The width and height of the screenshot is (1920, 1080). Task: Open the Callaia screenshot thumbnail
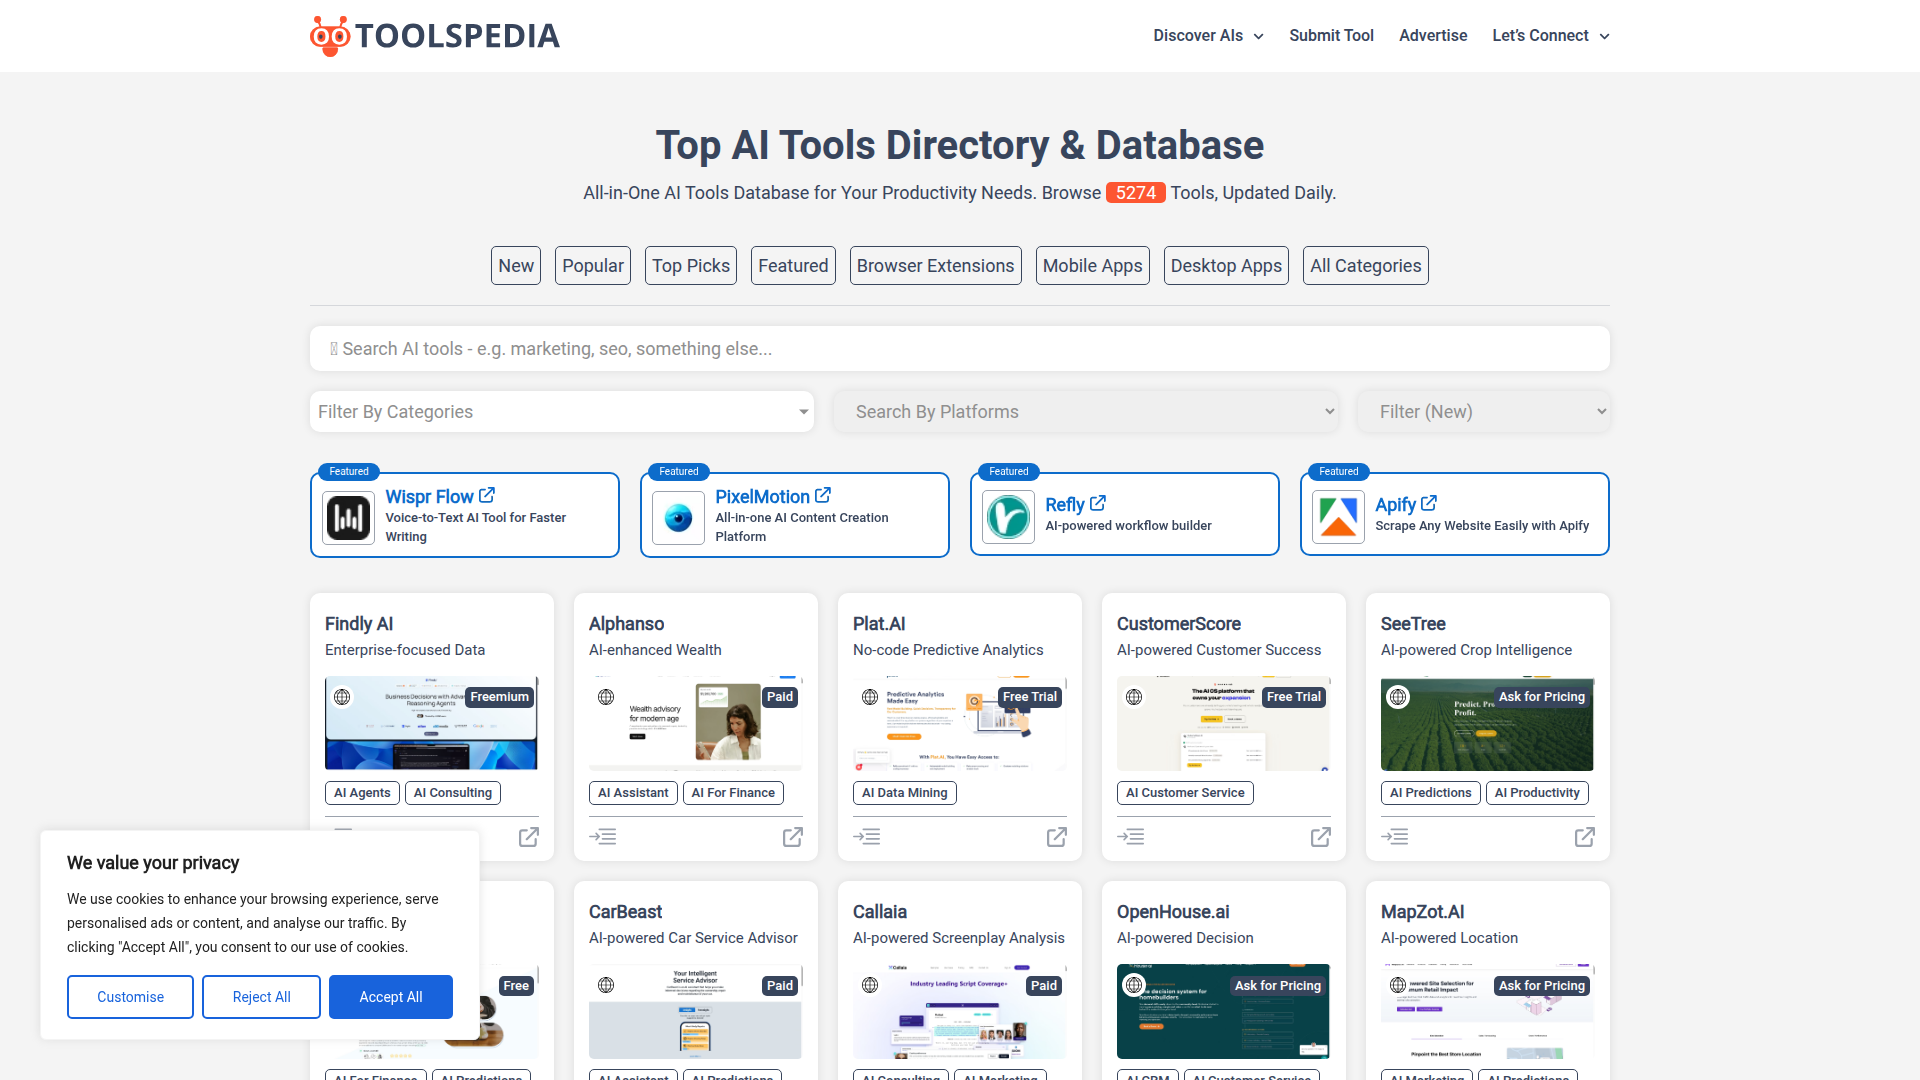[x=959, y=1012]
